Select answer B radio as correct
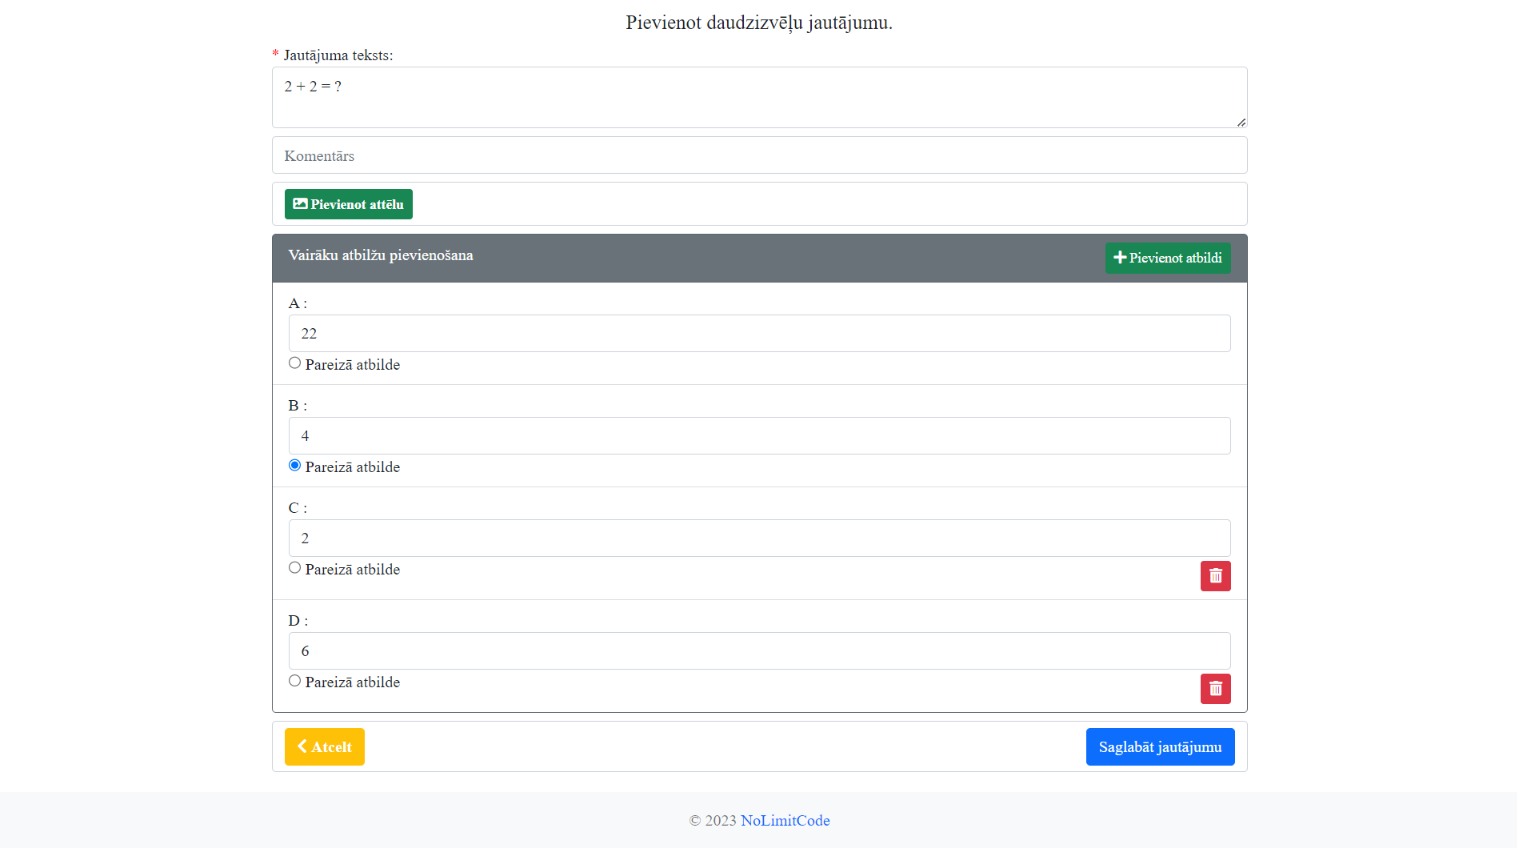The image size is (1517, 848). pyautogui.click(x=295, y=465)
